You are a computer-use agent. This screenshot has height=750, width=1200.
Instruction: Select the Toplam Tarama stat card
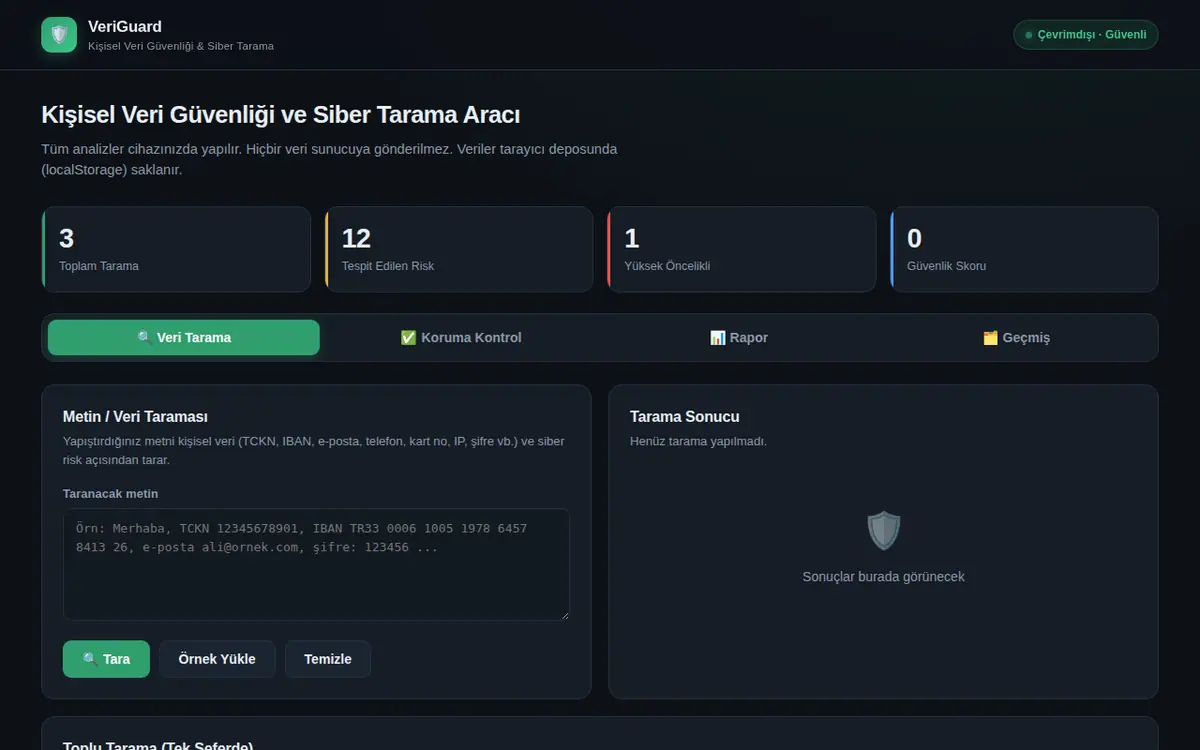pos(176,249)
